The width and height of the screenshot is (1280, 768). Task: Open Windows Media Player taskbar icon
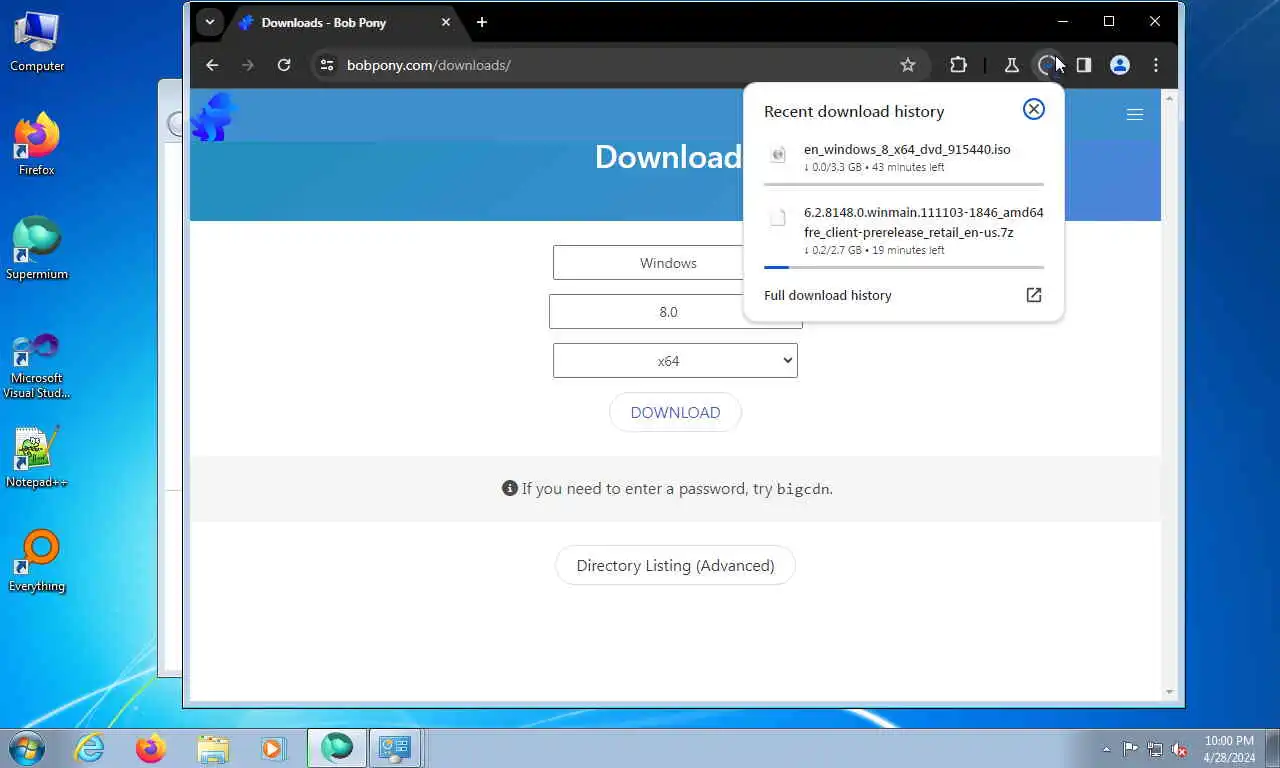click(272, 748)
